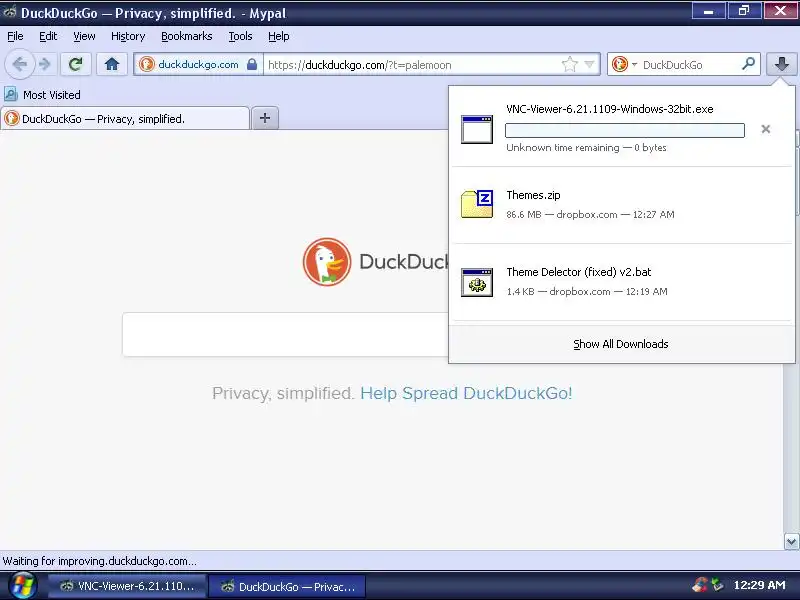Select Theme Detector (fixed) v2.bat entry name
Screen dimensions: 800x600
[x=579, y=272]
